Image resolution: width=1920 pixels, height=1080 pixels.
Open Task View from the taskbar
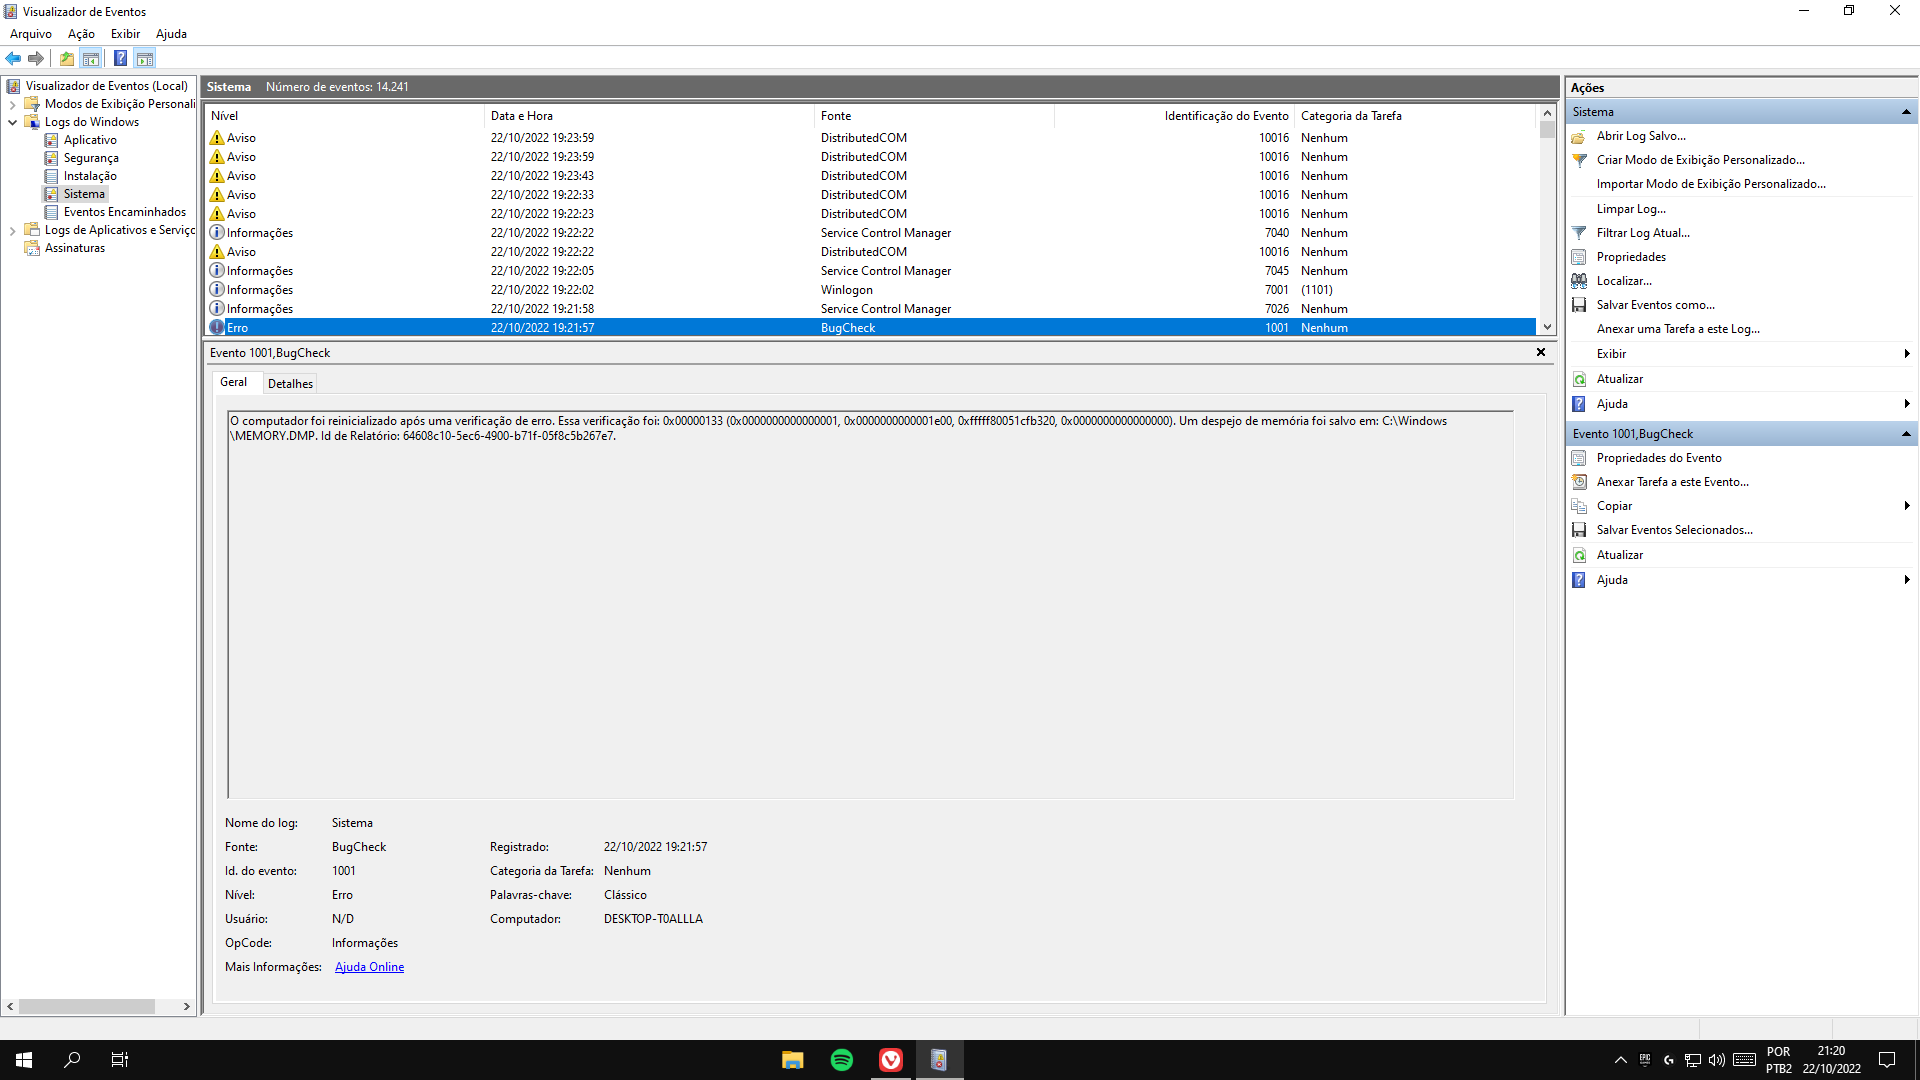(120, 1060)
